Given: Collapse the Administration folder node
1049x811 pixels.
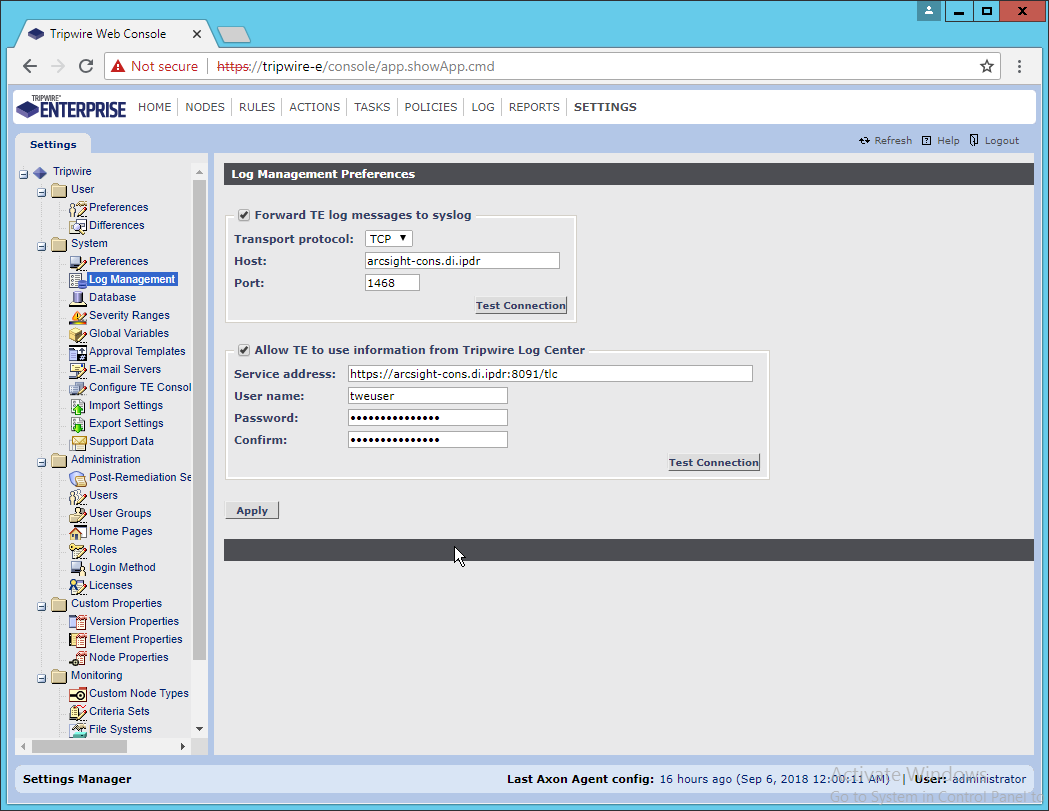Looking at the screenshot, I should tap(42, 460).
